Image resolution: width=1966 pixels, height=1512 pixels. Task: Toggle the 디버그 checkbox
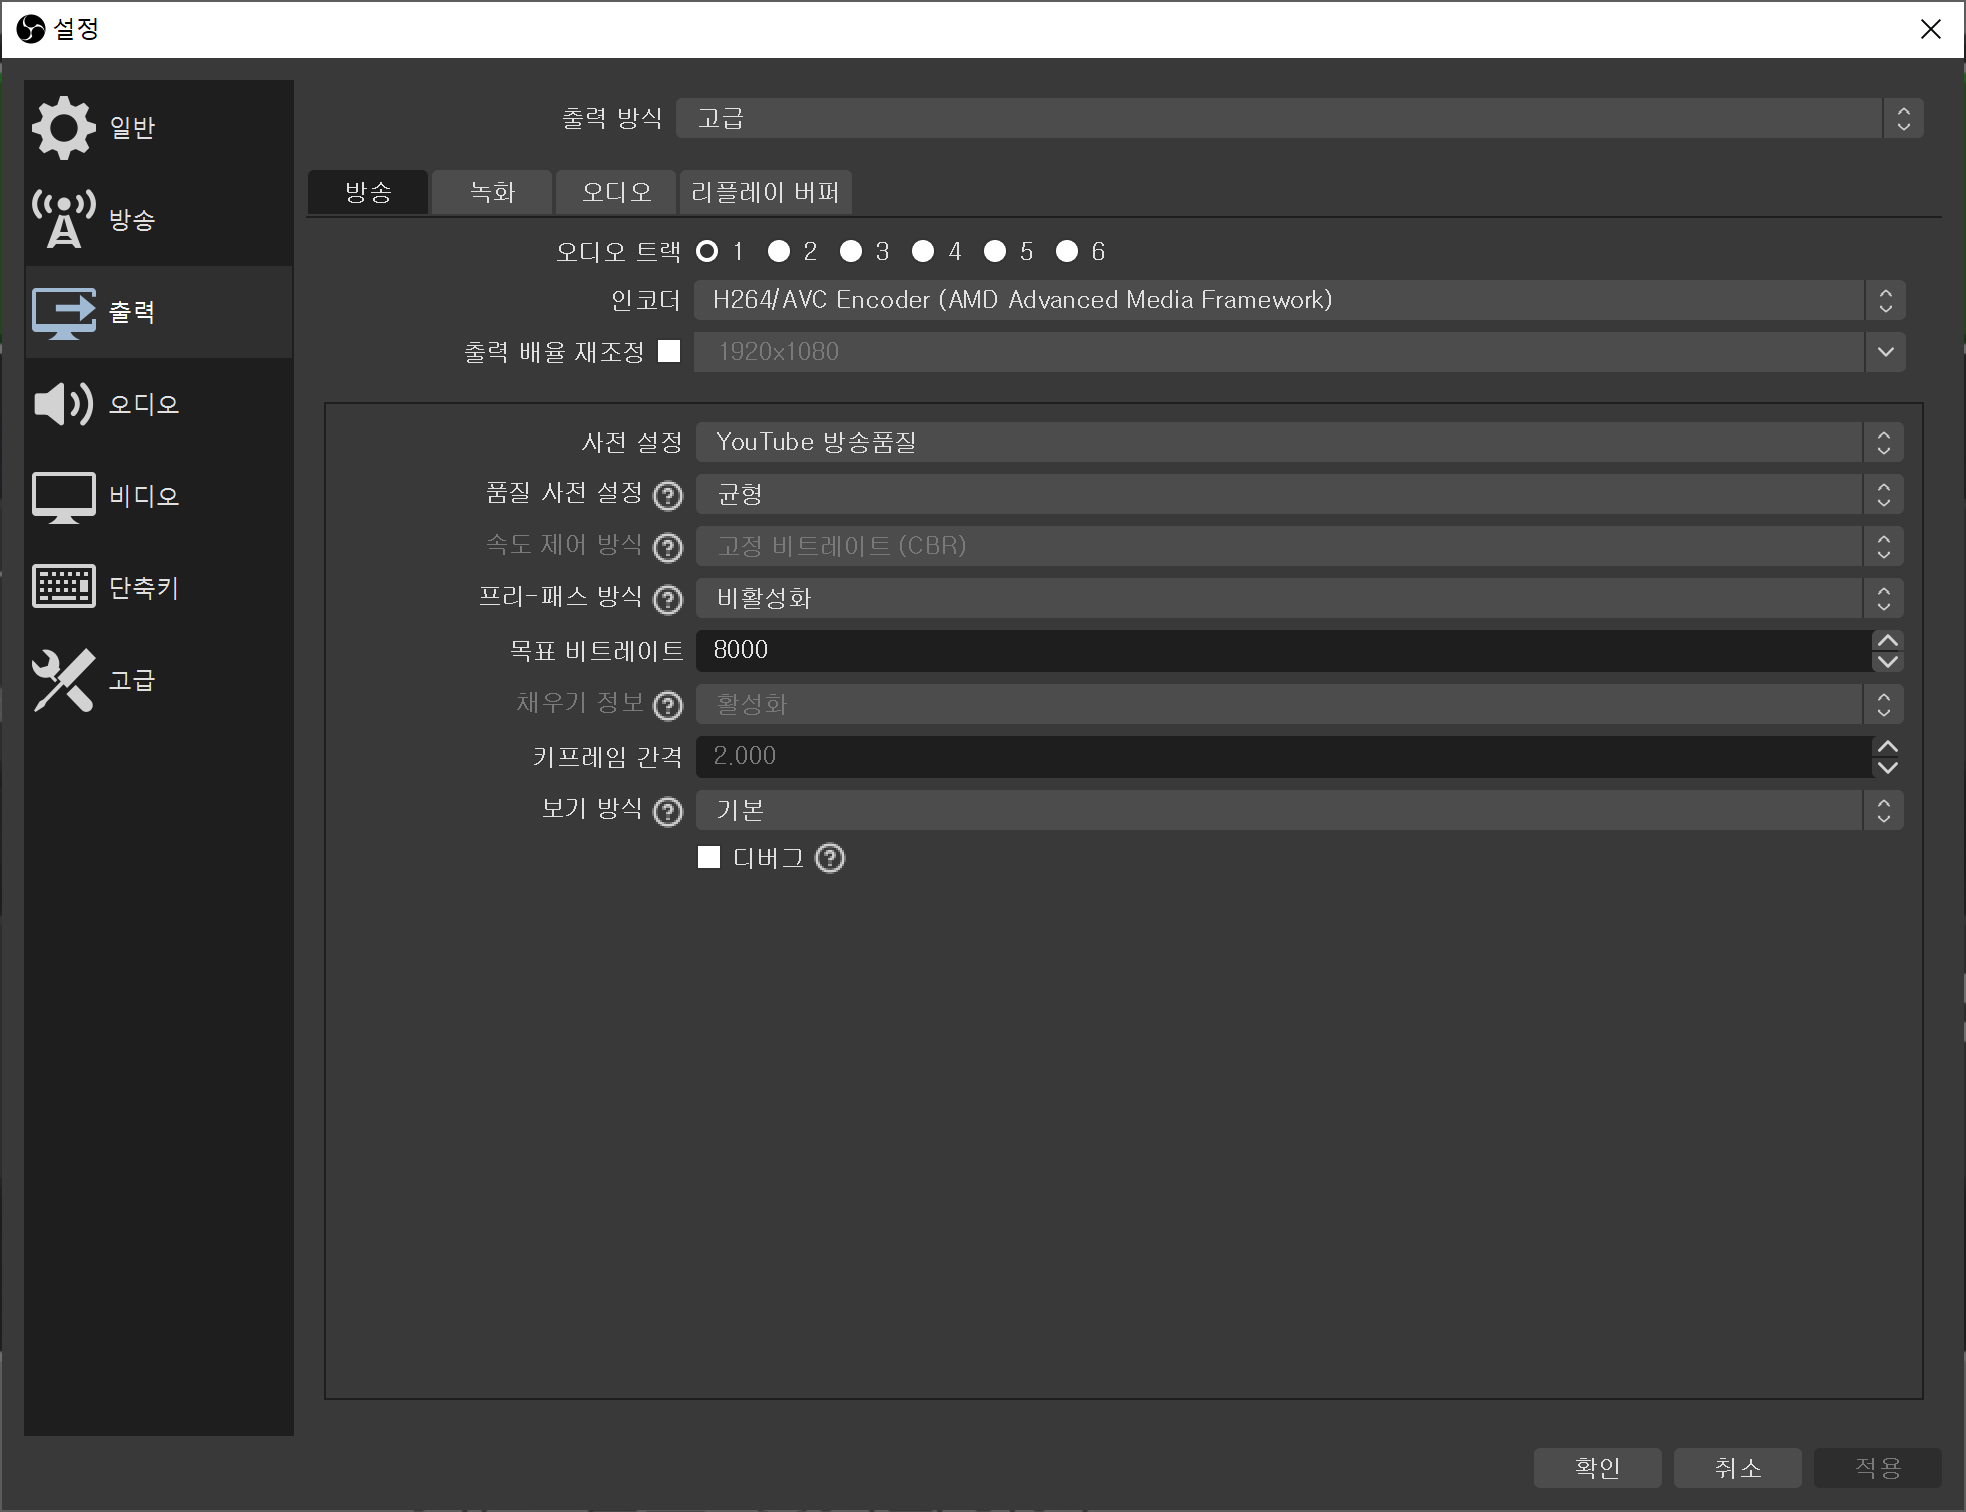click(709, 857)
